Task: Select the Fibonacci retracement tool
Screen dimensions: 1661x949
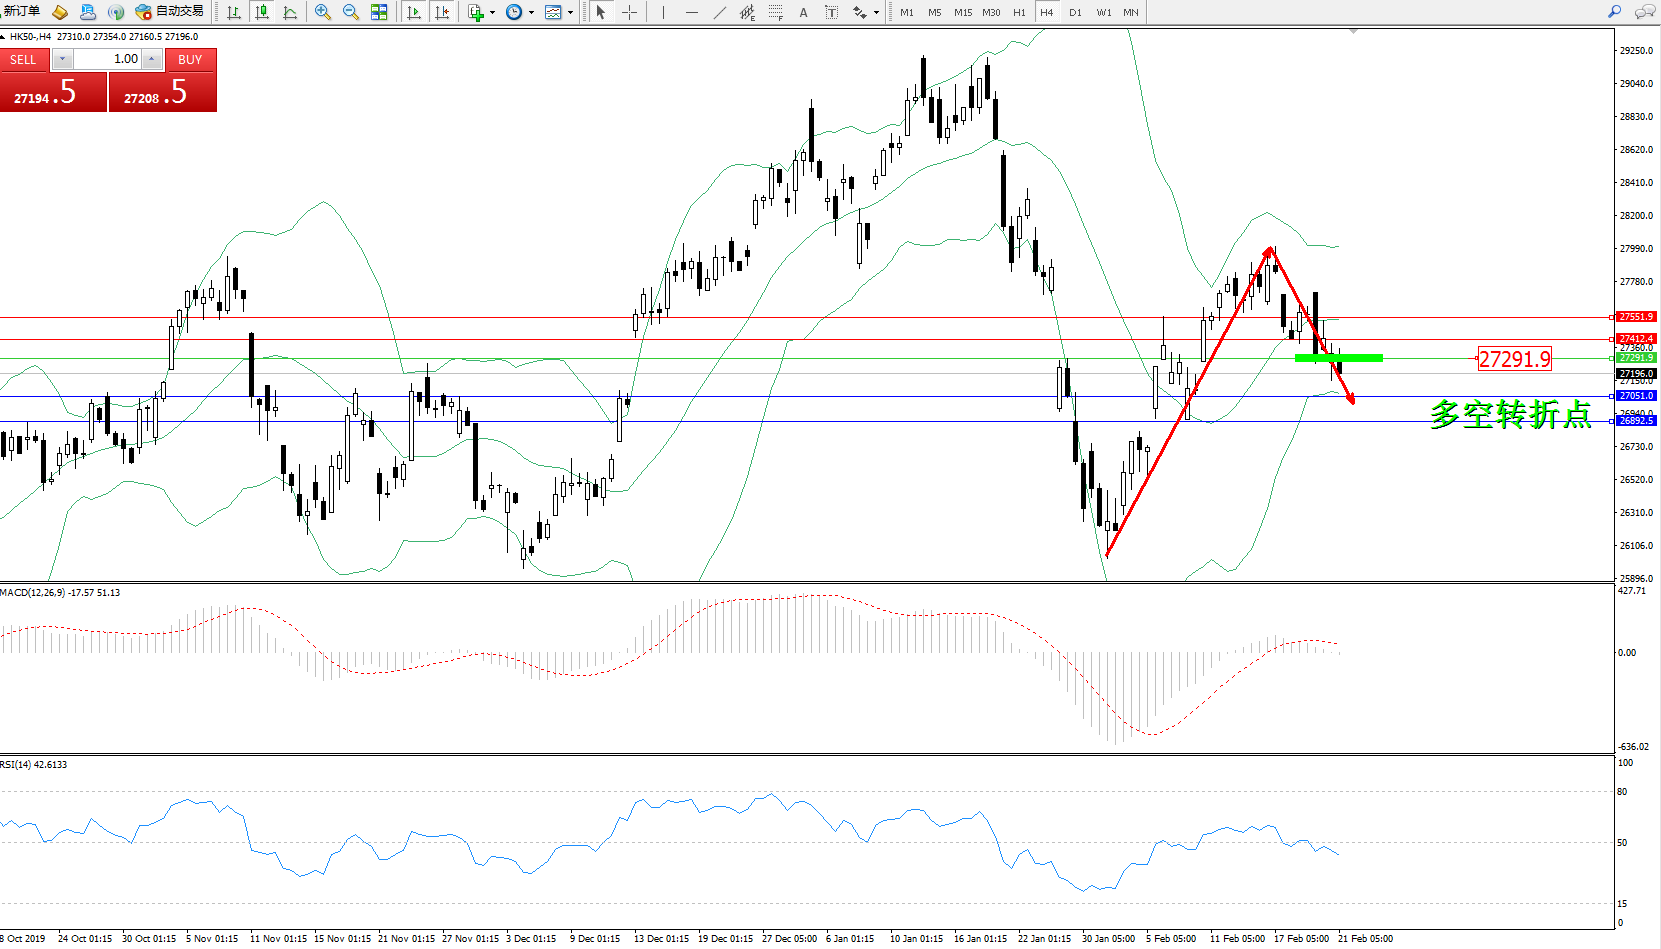Action: pyautogui.click(x=775, y=12)
